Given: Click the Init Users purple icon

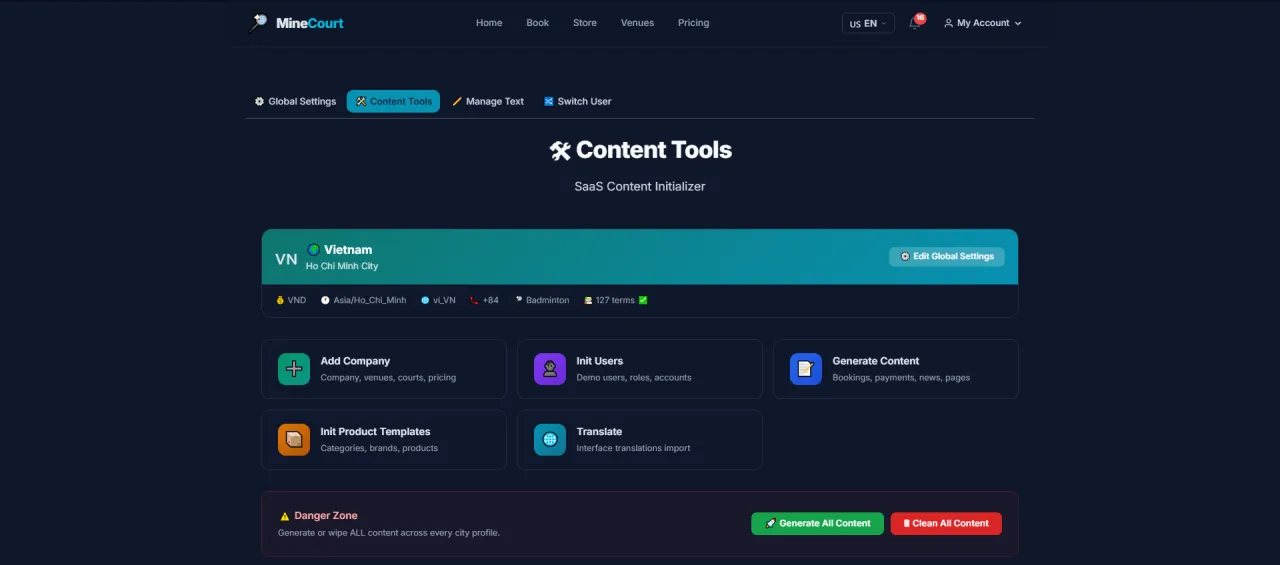Looking at the screenshot, I should point(550,369).
